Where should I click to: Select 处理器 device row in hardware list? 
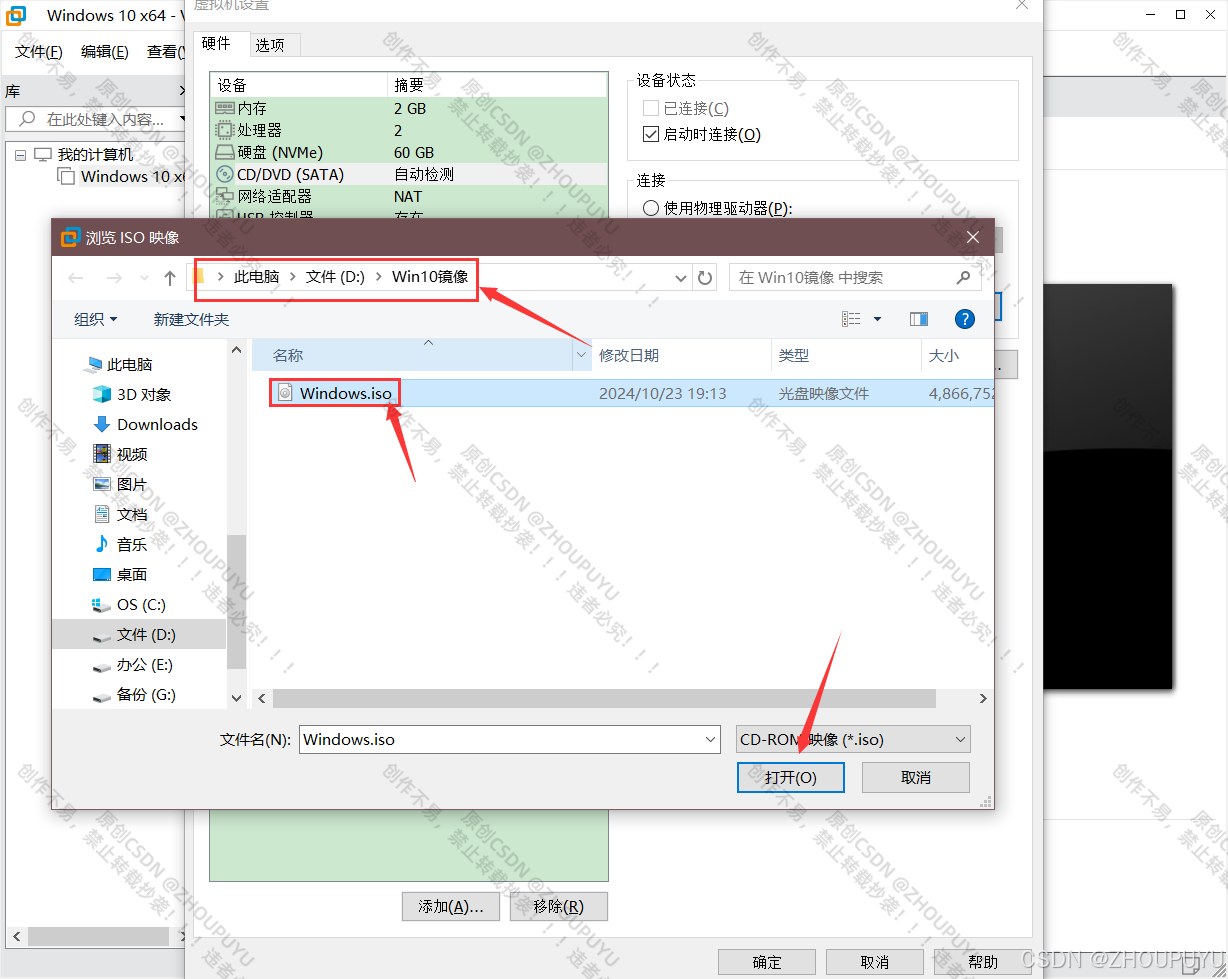(x=408, y=130)
